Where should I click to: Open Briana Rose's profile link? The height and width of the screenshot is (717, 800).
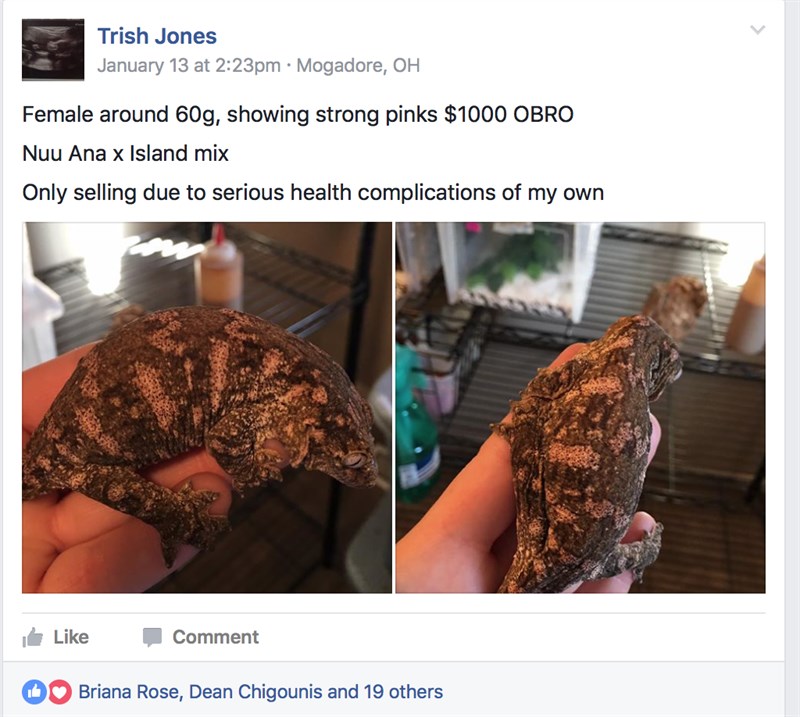(129, 692)
